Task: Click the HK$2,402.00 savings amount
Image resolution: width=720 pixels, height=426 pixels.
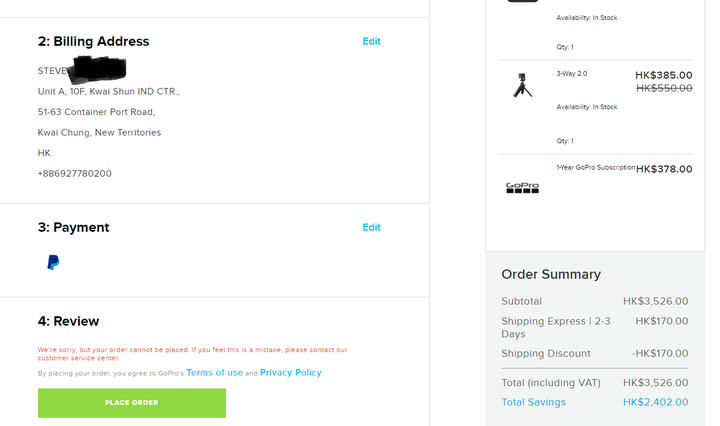Action: click(x=656, y=402)
